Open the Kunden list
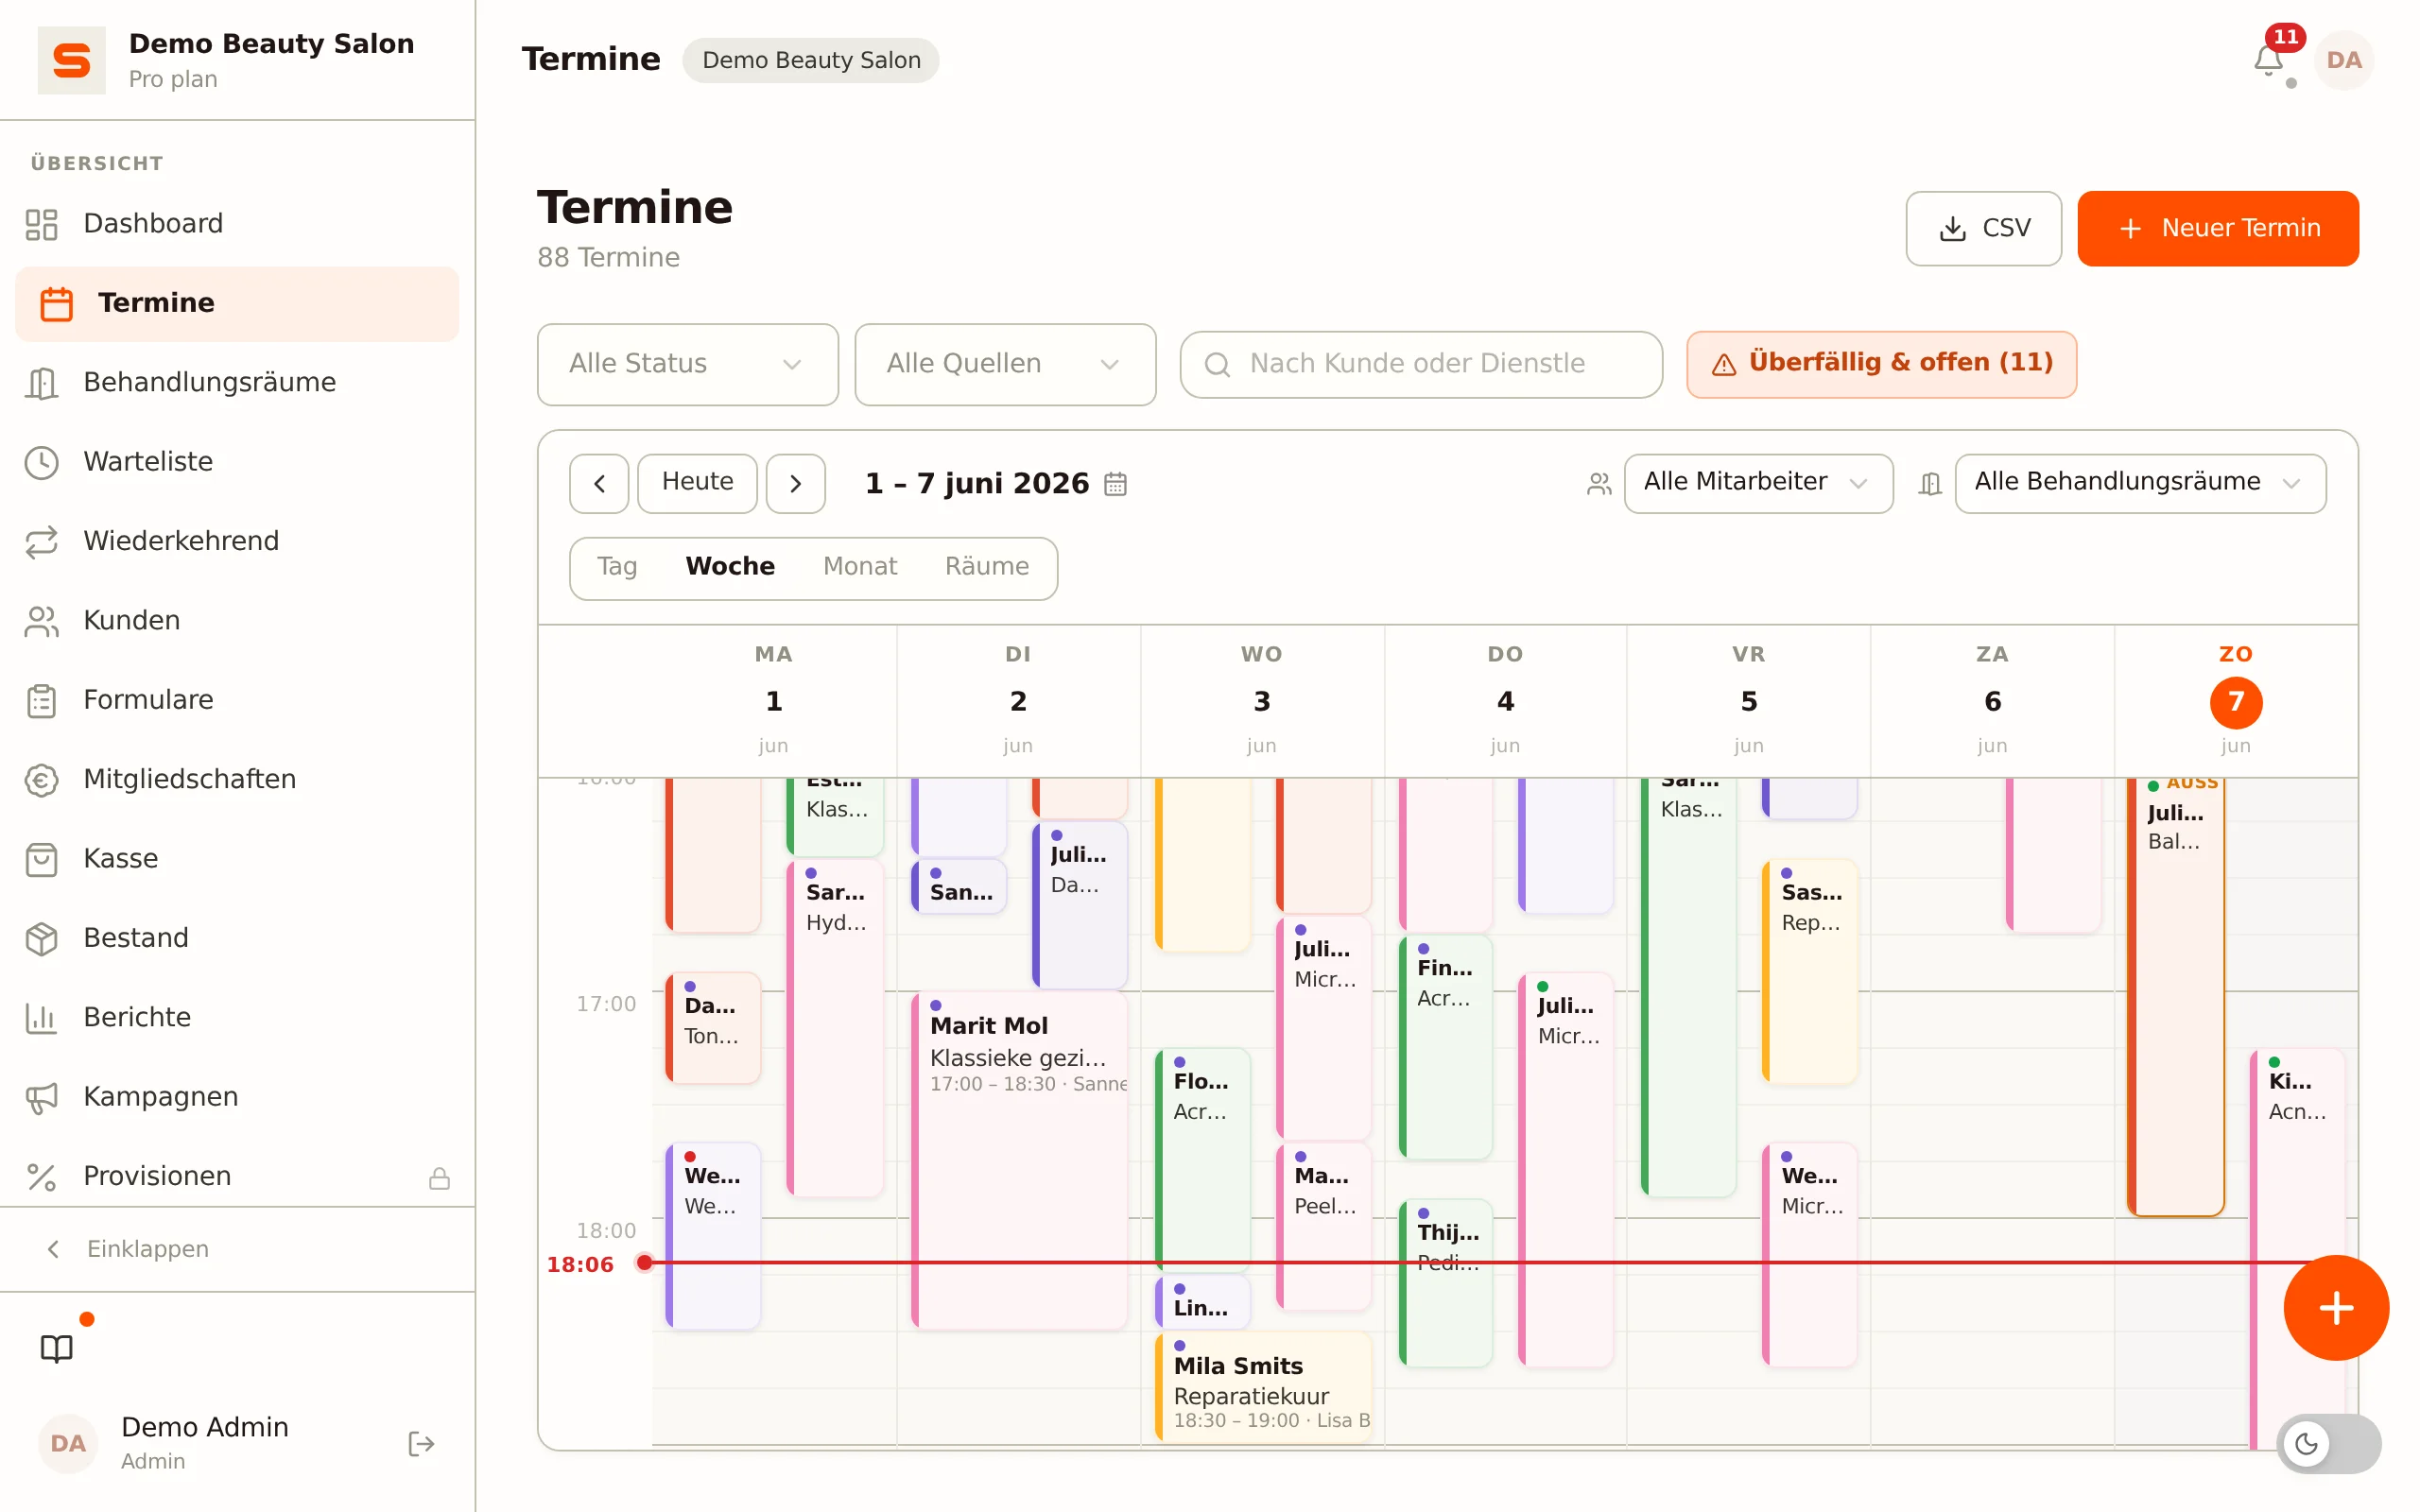Screen dimensions: 2420x1512 pos(237,620)
